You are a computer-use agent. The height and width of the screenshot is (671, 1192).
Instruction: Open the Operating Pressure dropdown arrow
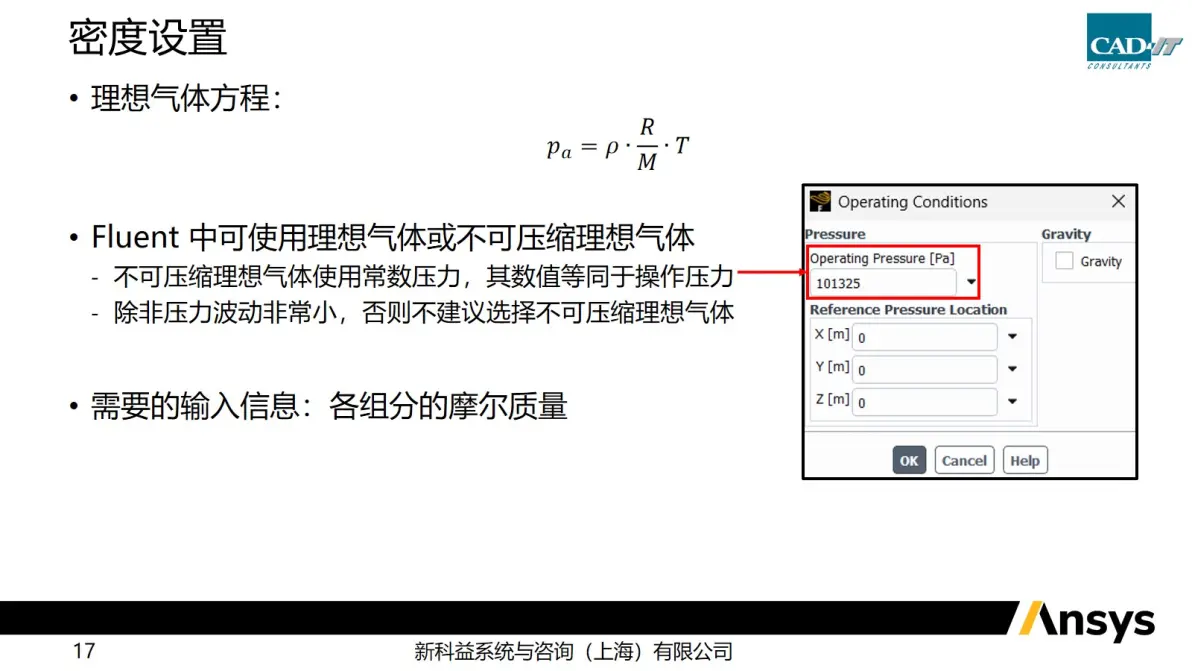pos(971,282)
